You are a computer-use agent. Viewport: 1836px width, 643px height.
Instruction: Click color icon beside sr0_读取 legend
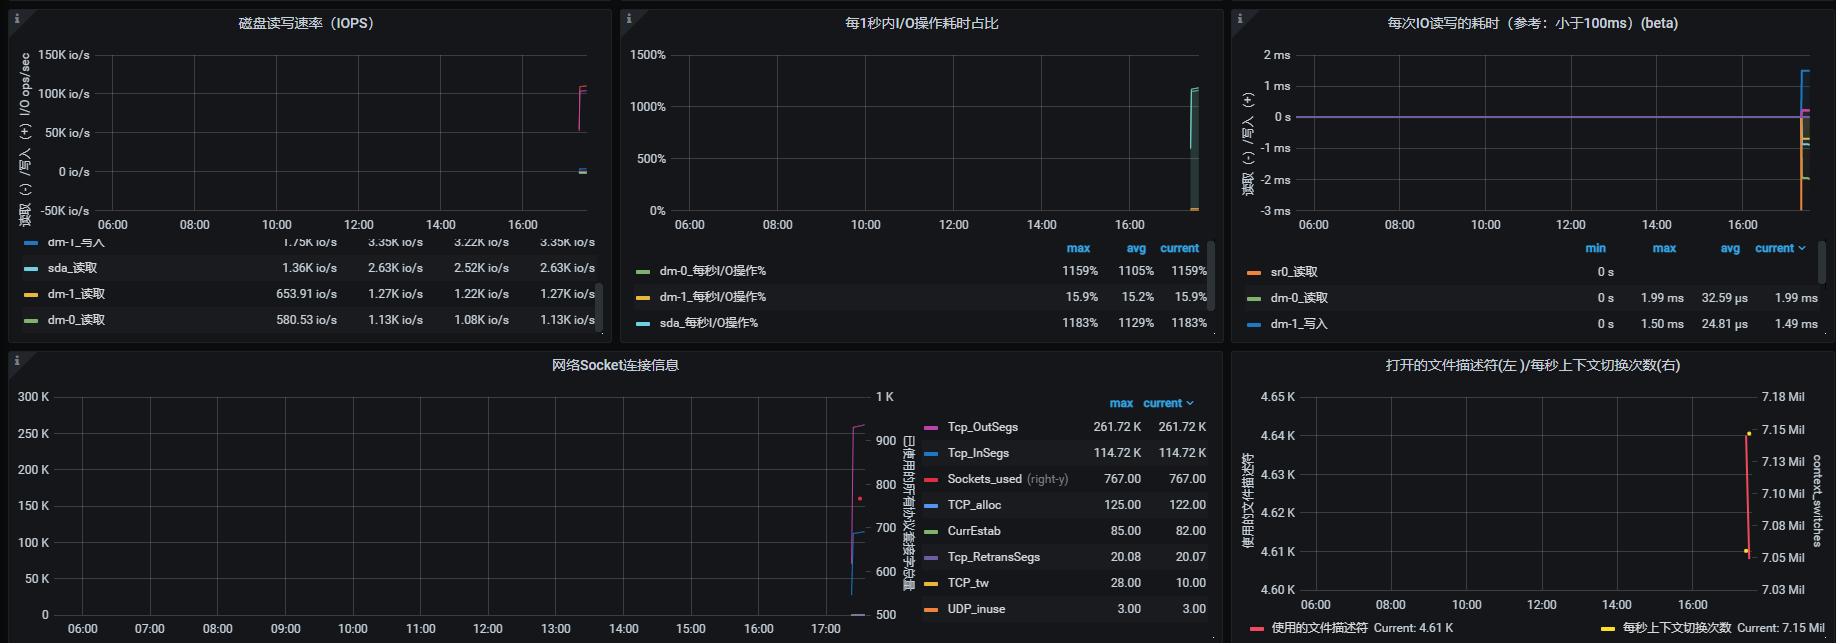[x=1254, y=273]
